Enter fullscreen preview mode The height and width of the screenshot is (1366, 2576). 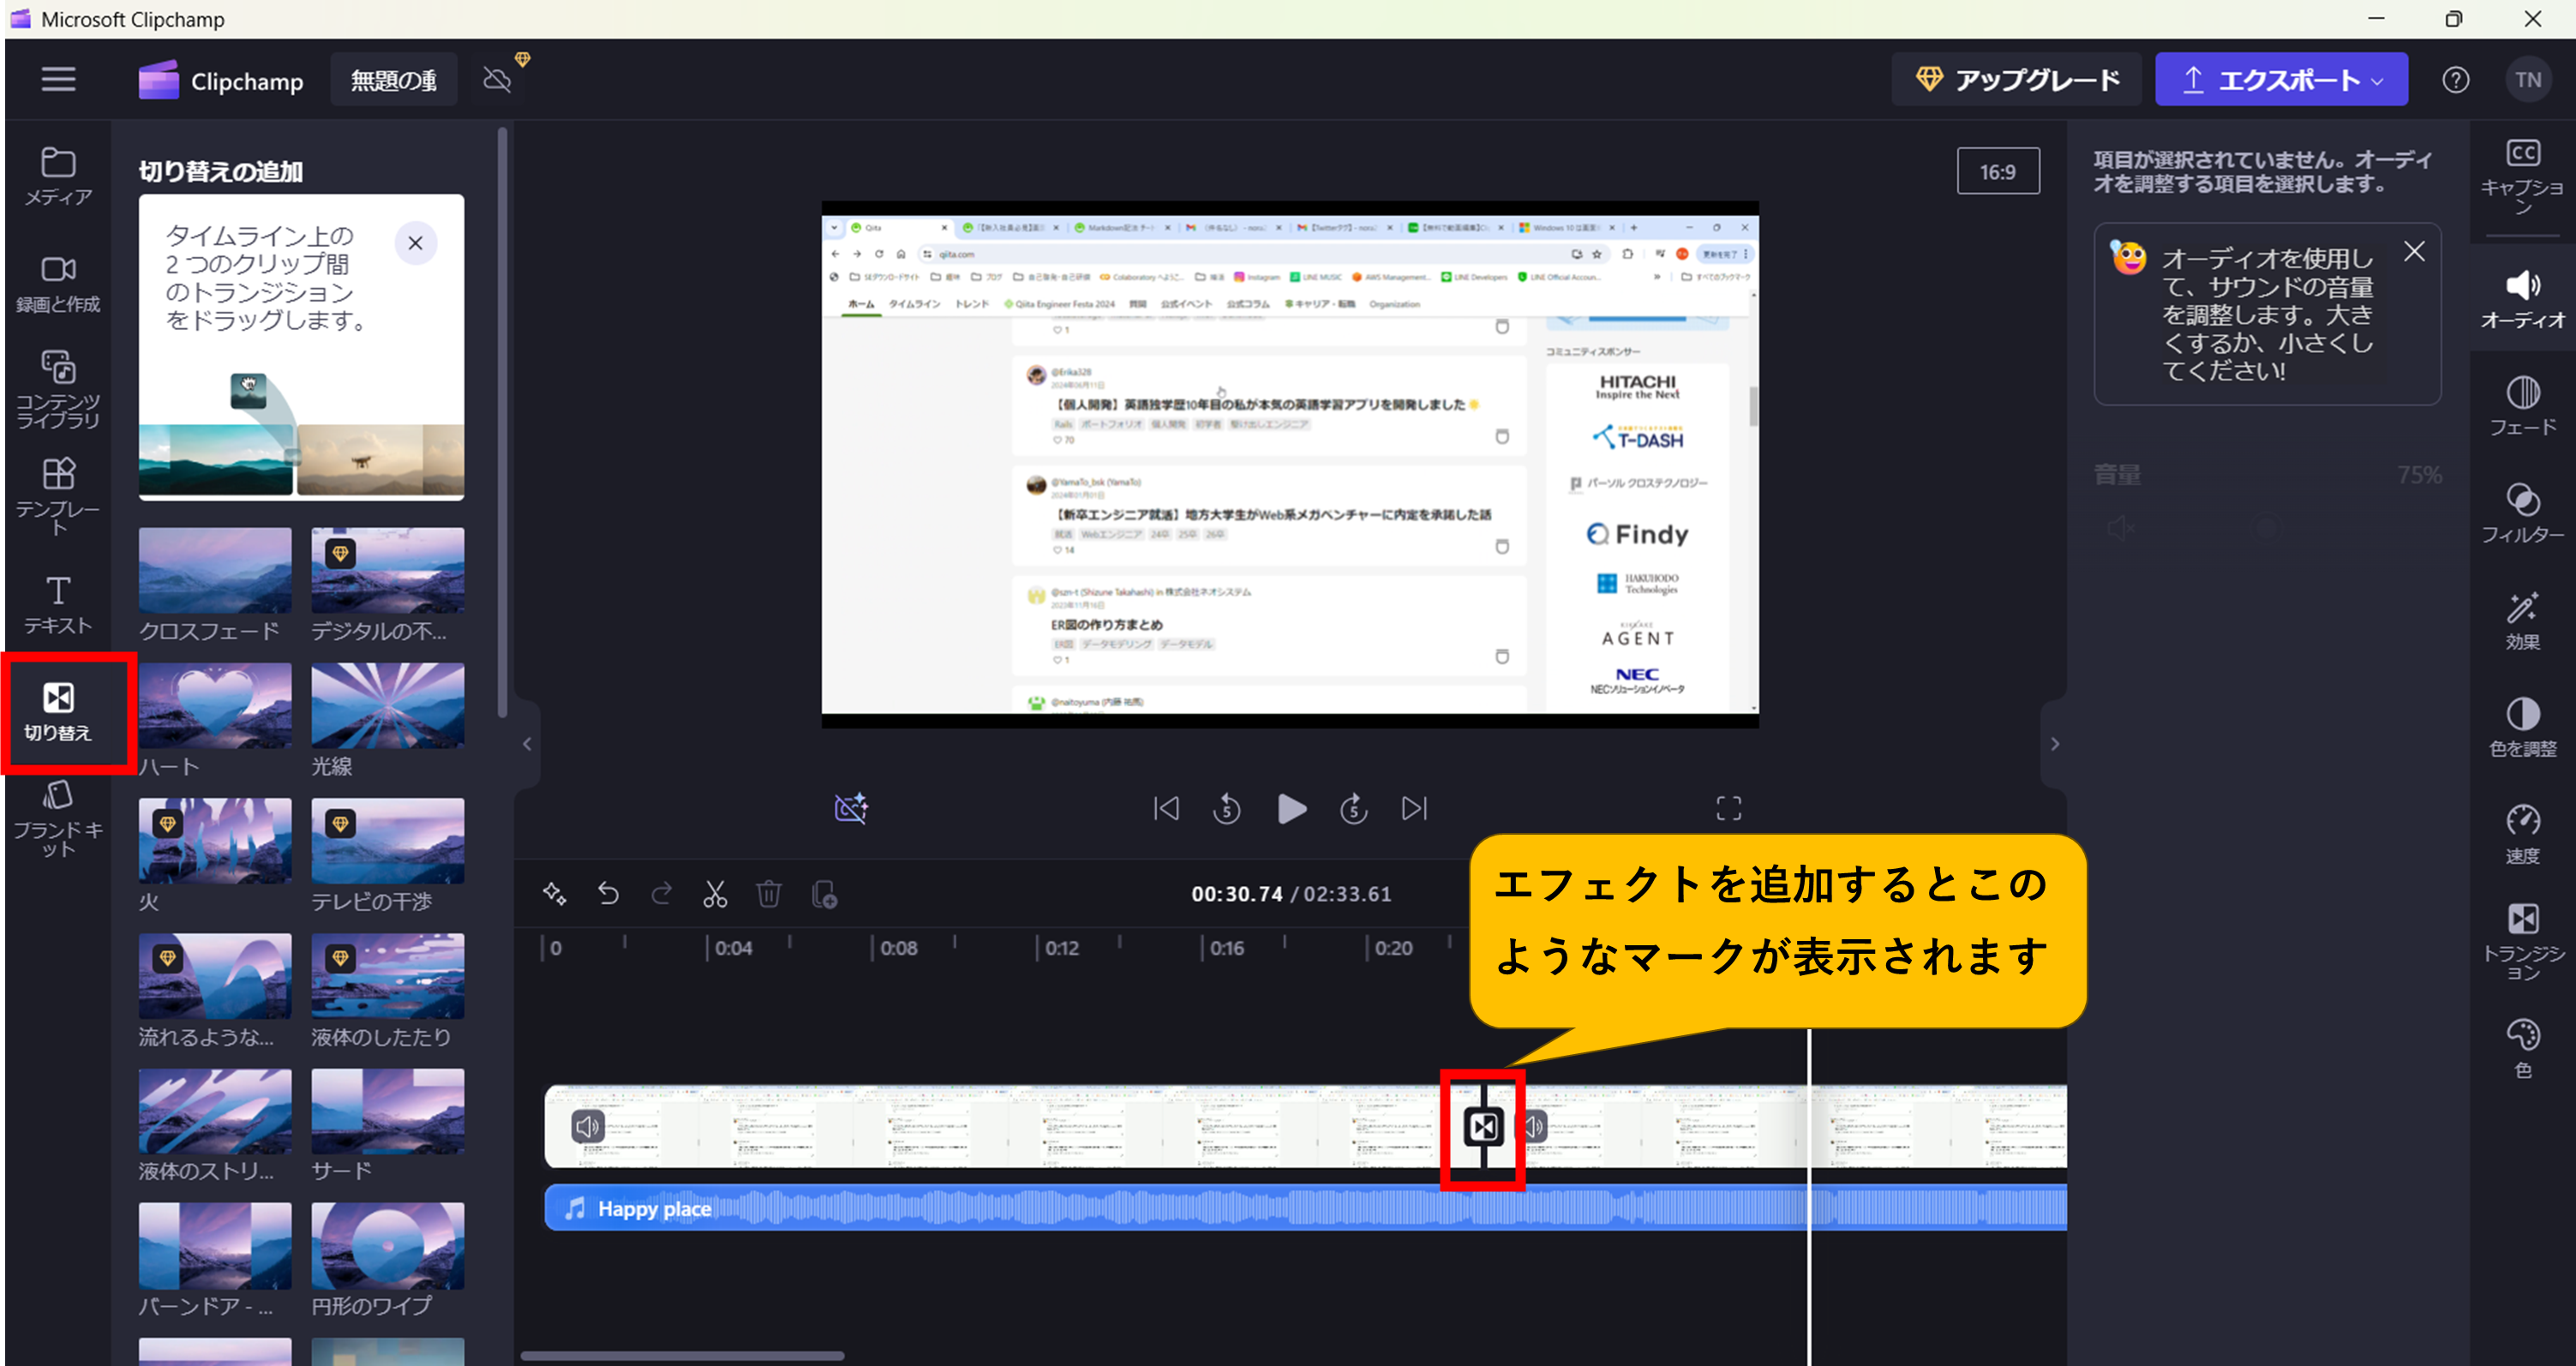(x=1728, y=808)
